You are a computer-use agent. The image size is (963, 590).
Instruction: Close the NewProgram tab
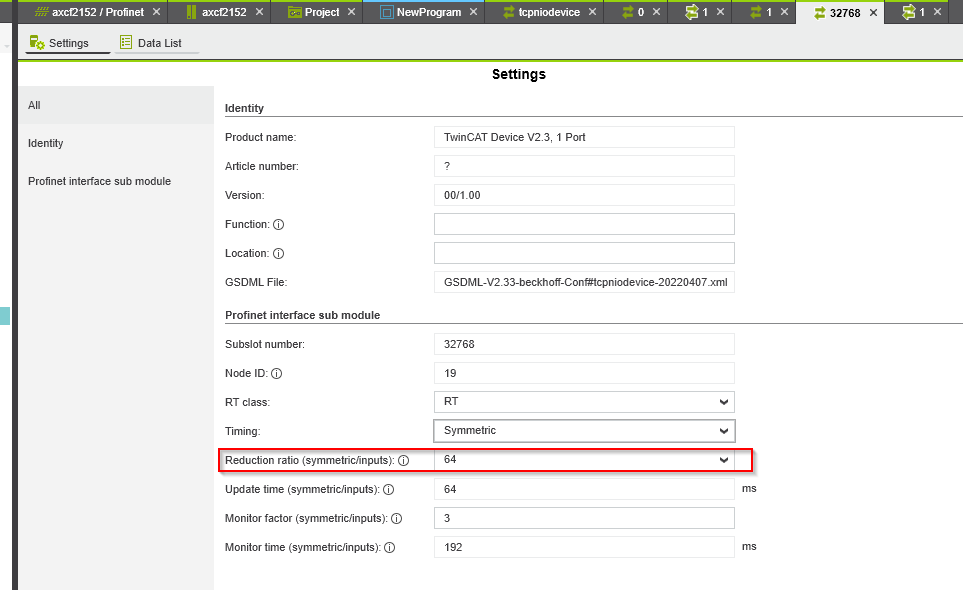pos(474,12)
